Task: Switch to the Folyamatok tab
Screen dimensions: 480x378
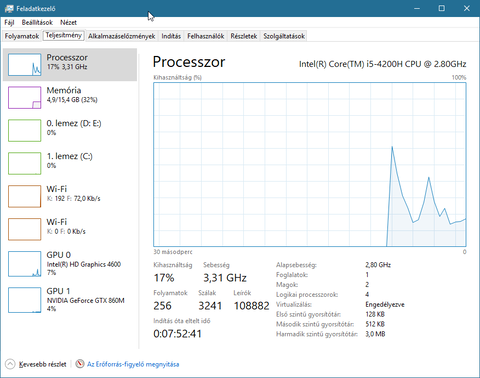Action: pos(22,36)
